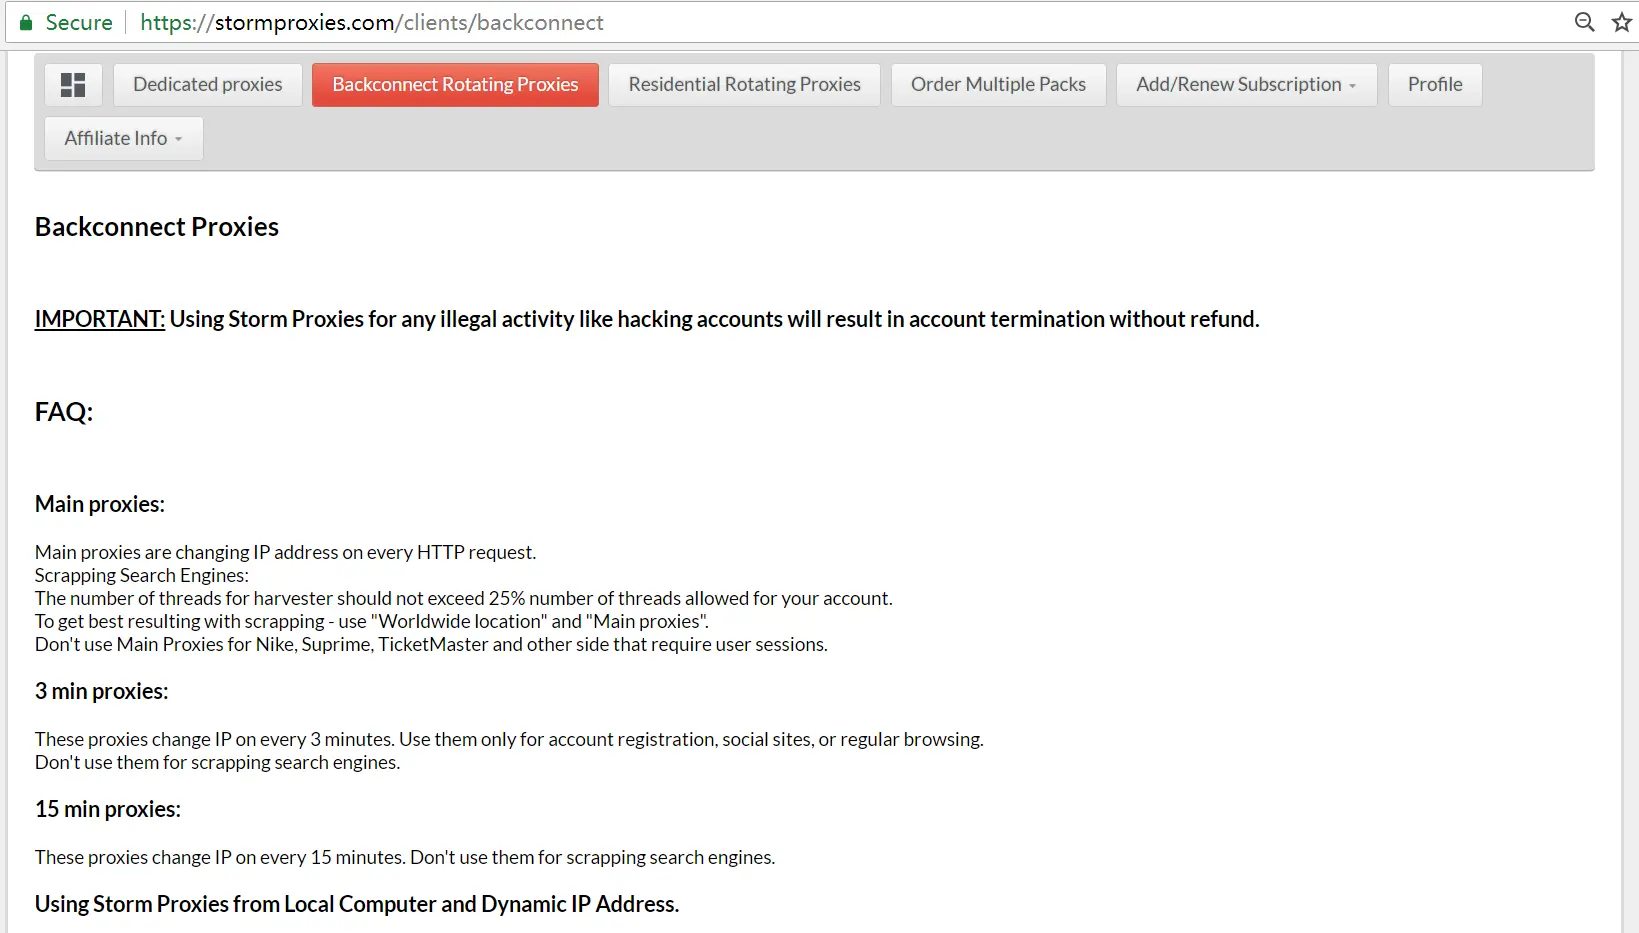Screen dimensions: 1639x933
Task: Open the dashboard grid icon
Action: [x=73, y=85]
